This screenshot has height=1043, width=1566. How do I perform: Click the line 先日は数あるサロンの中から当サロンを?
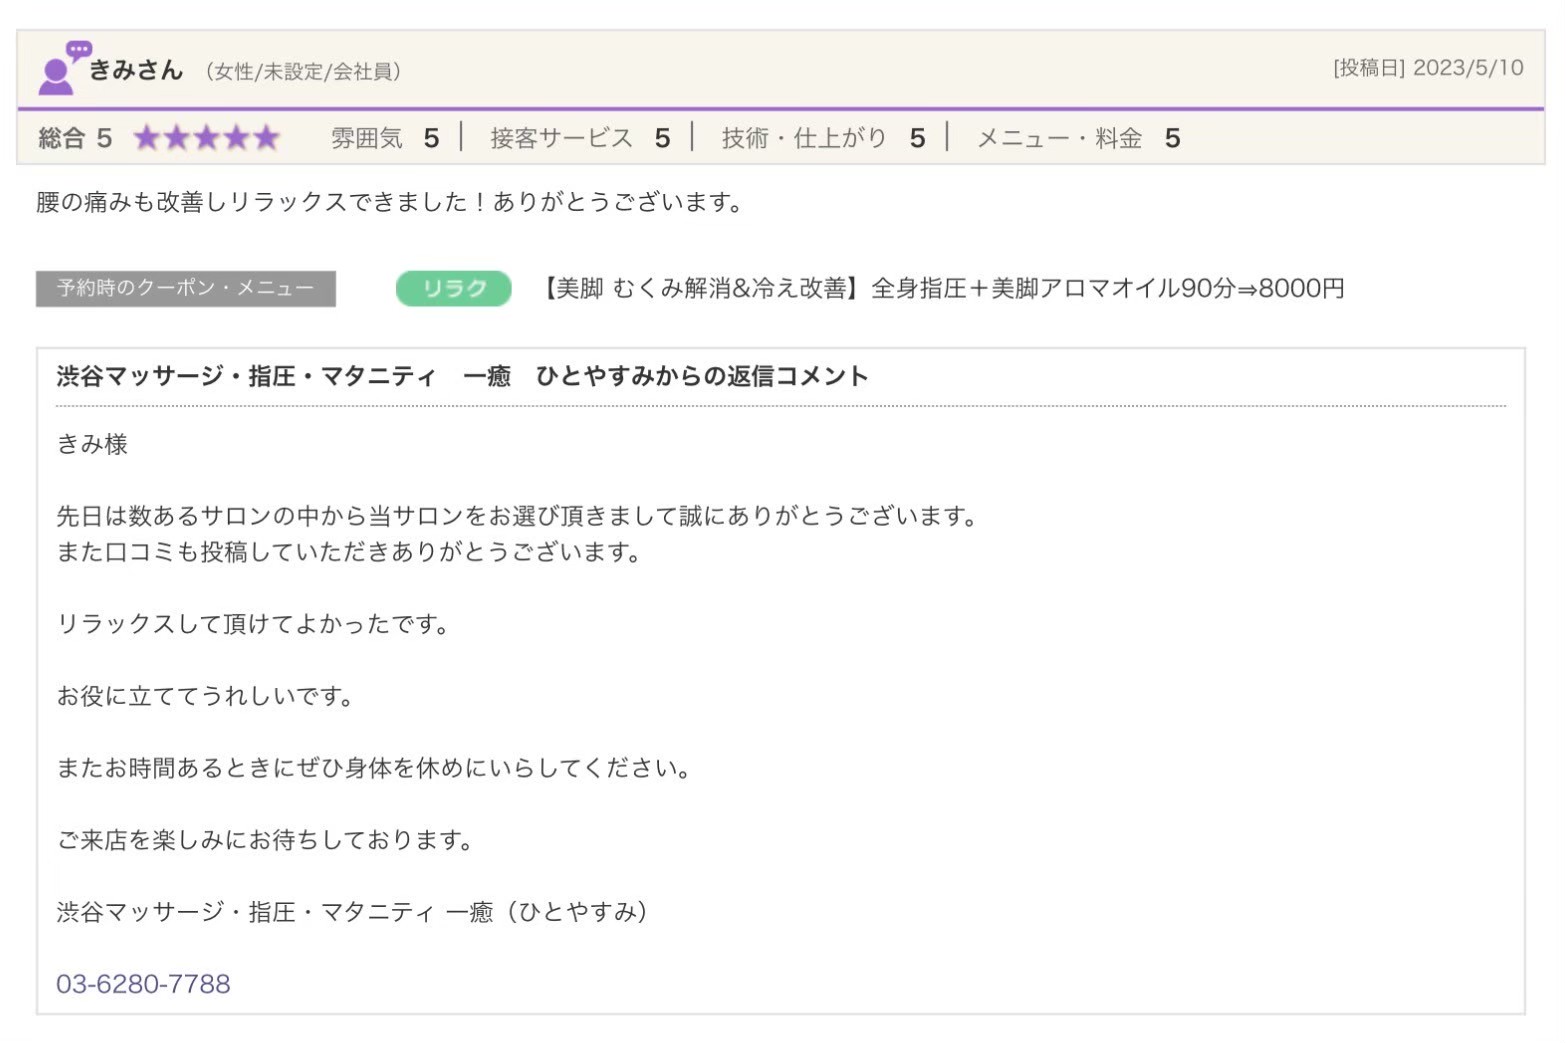(x=517, y=516)
